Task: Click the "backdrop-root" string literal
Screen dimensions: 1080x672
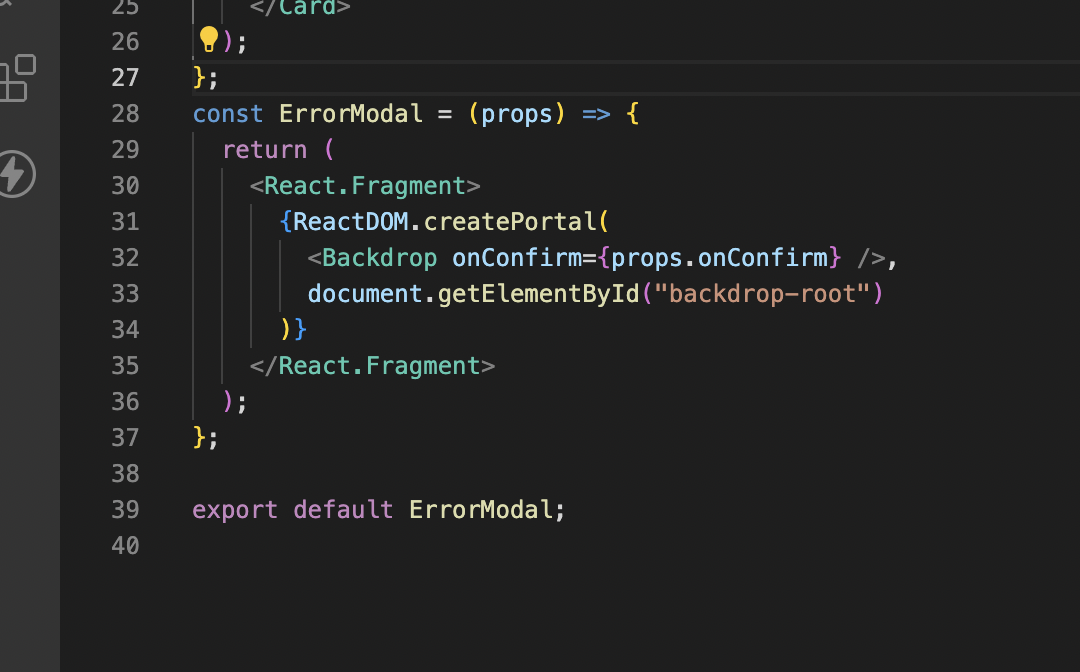Action: click(762, 294)
